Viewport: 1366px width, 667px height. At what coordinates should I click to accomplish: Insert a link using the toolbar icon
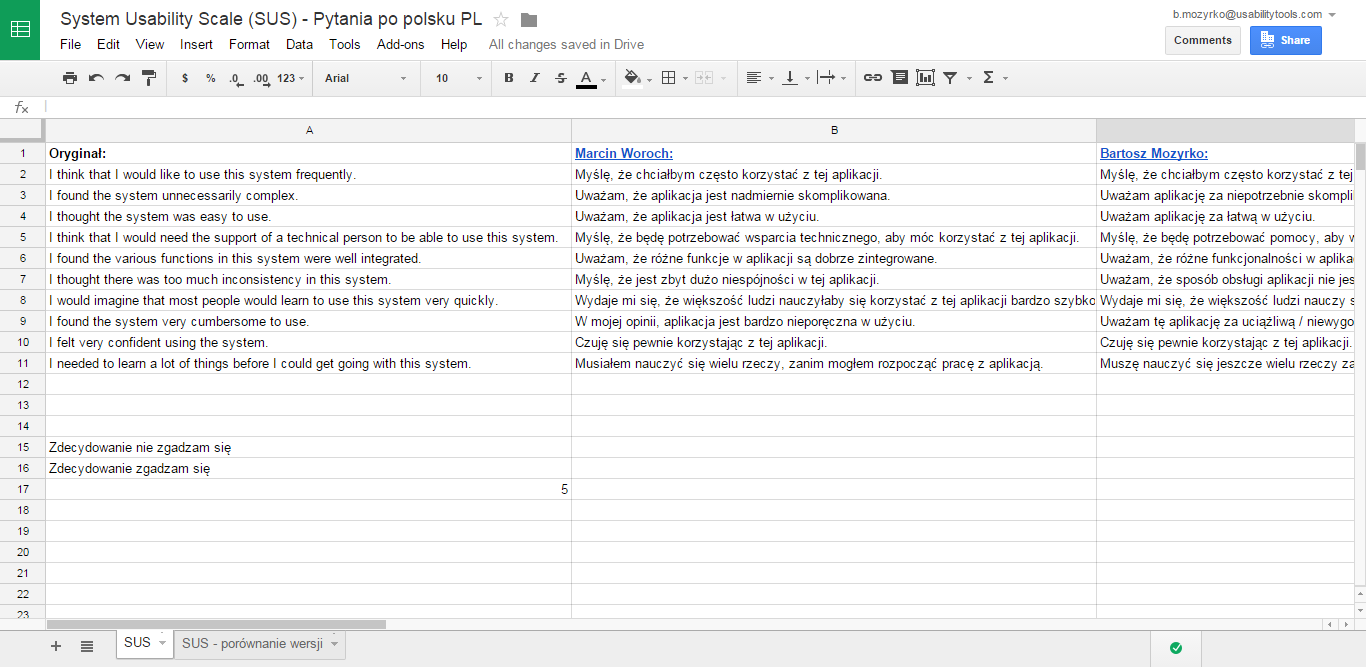coord(872,78)
